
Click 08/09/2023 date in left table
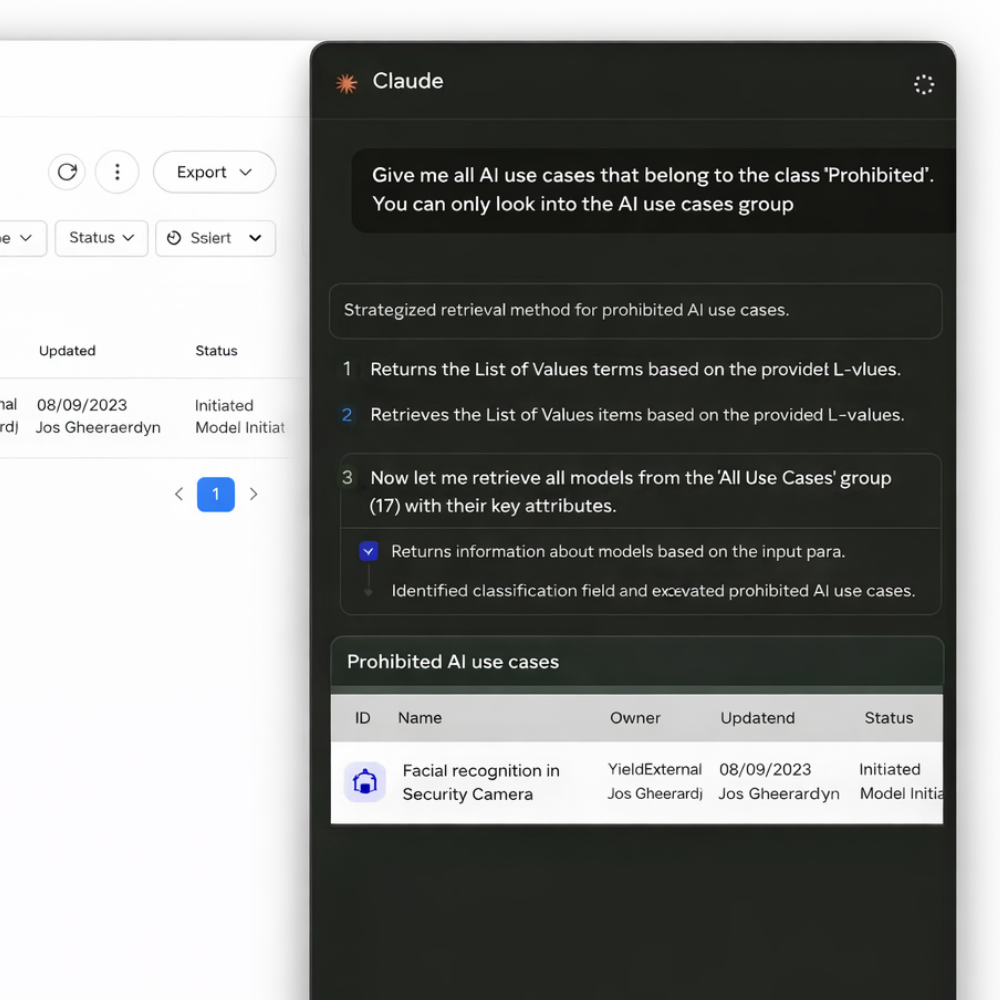click(82, 405)
